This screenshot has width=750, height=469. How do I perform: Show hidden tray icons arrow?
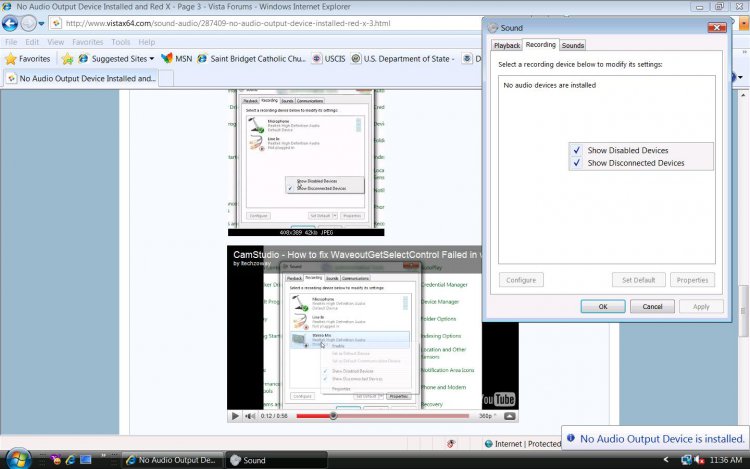(x=666, y=460)
